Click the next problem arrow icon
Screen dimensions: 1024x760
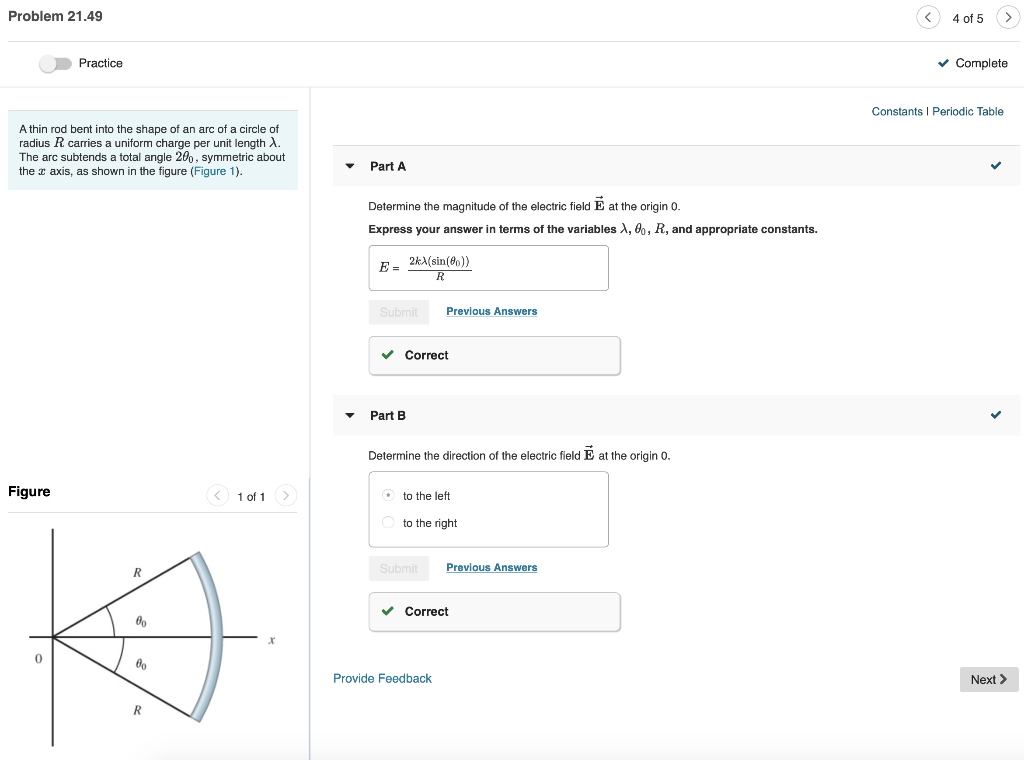pos(1008,17)
